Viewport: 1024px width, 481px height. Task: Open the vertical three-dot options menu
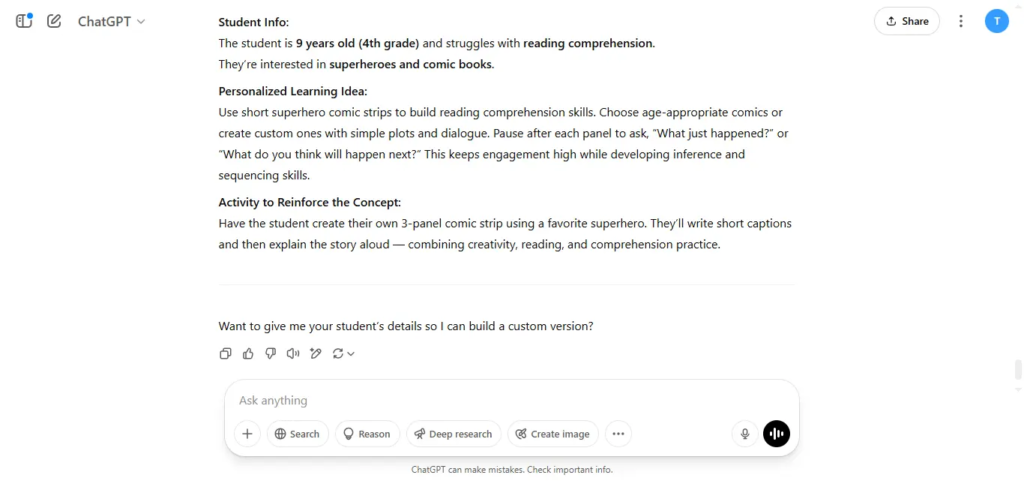(961, 21)
